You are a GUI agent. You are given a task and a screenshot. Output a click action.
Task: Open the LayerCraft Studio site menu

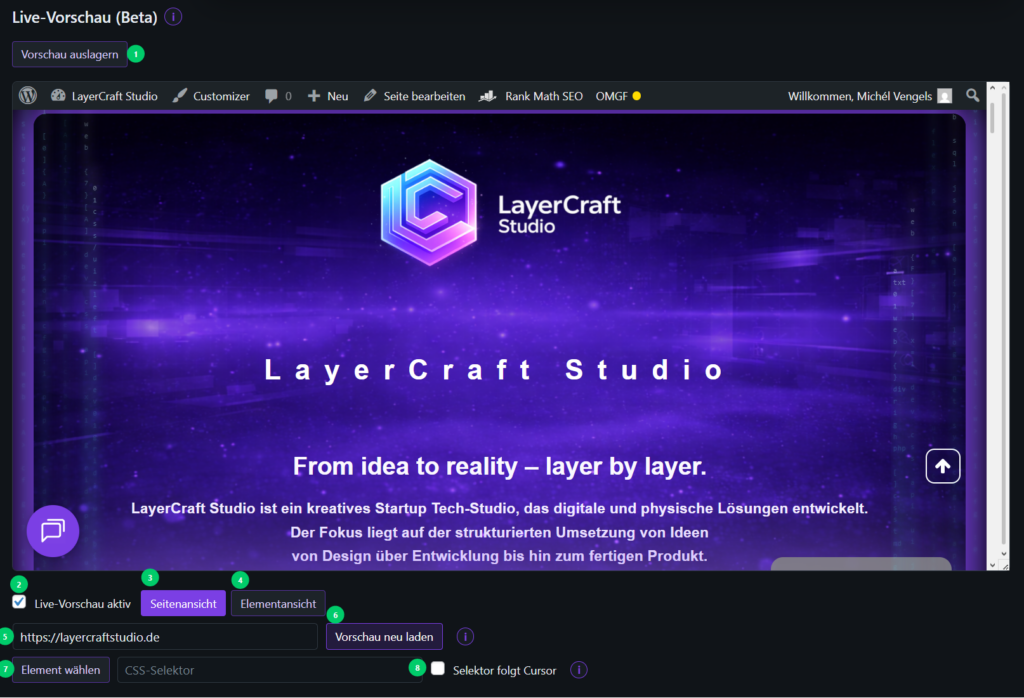tap(104, 96)
